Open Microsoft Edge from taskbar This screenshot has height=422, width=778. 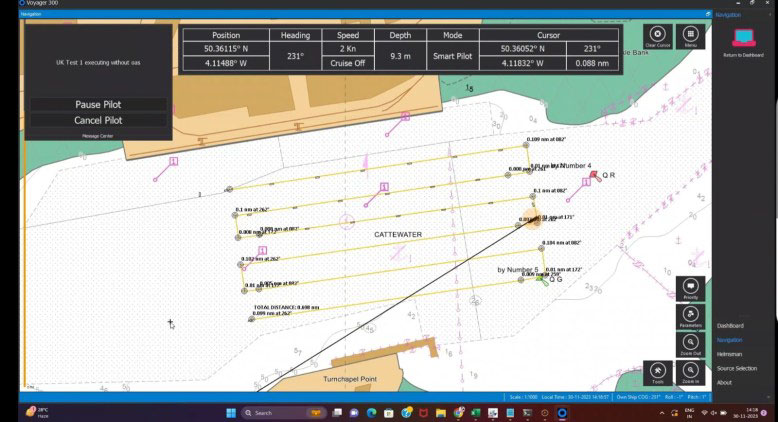click(371, 413)
